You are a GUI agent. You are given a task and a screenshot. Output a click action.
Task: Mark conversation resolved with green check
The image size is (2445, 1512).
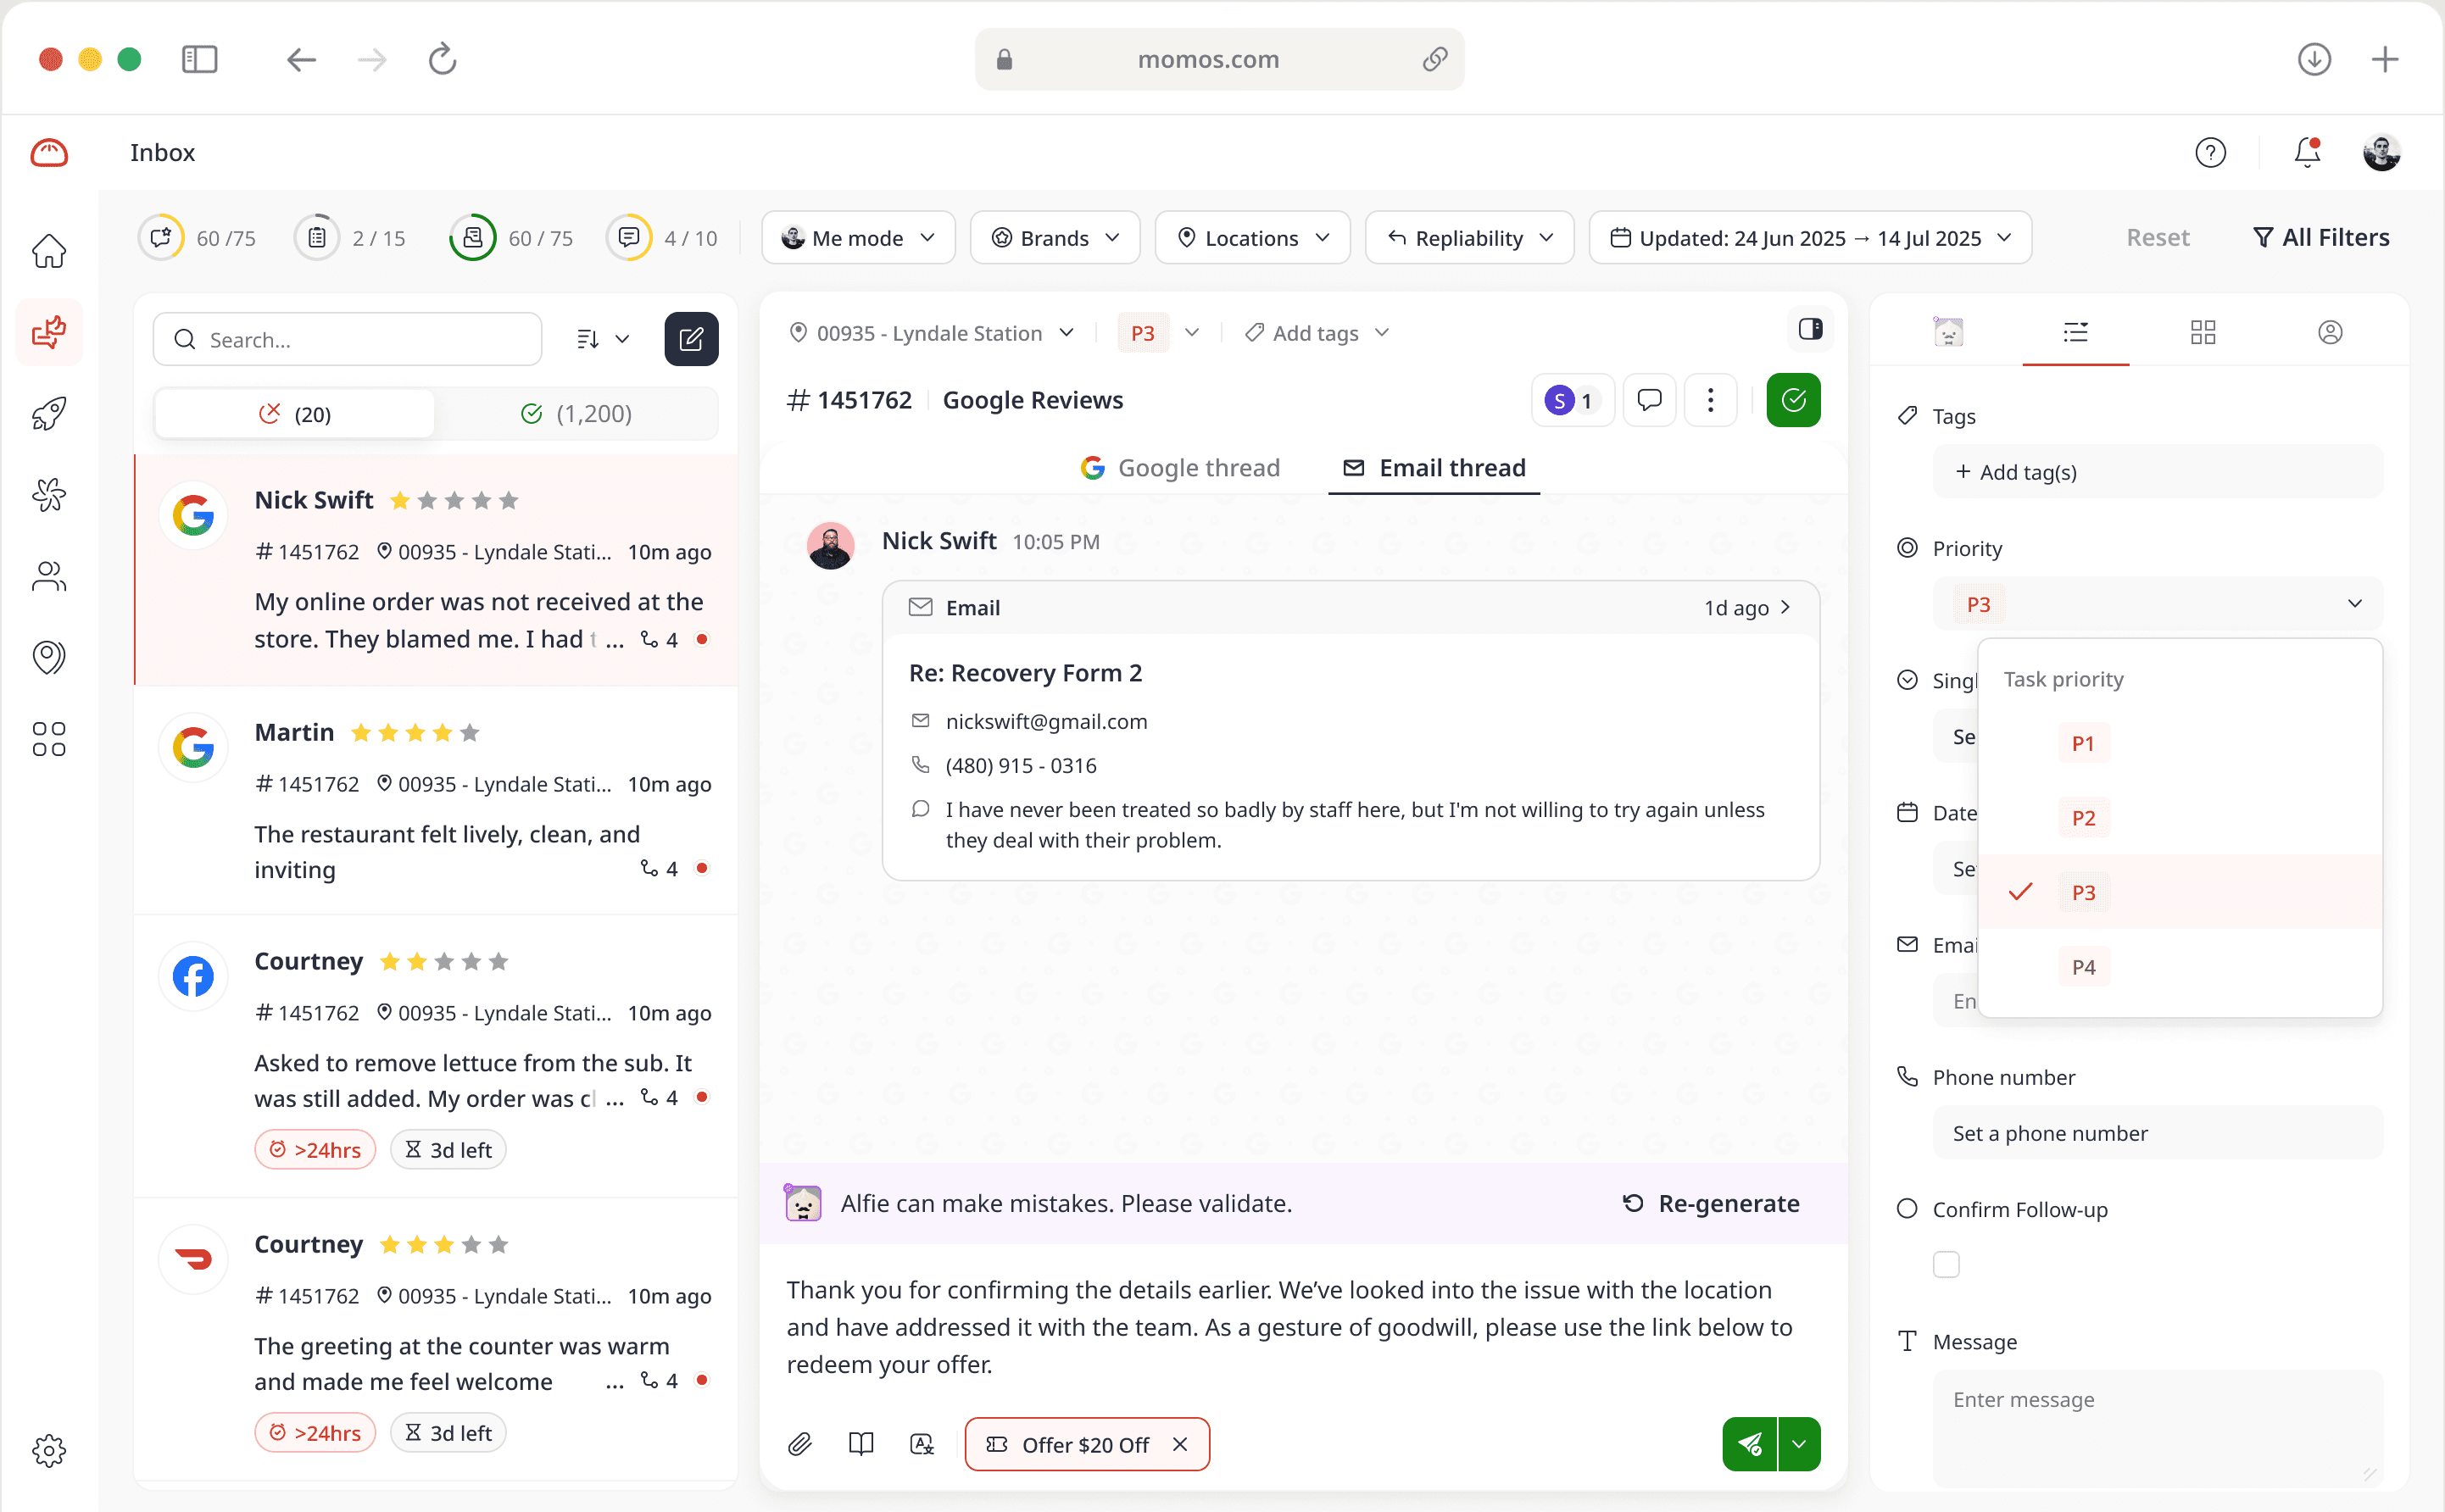1793,400
